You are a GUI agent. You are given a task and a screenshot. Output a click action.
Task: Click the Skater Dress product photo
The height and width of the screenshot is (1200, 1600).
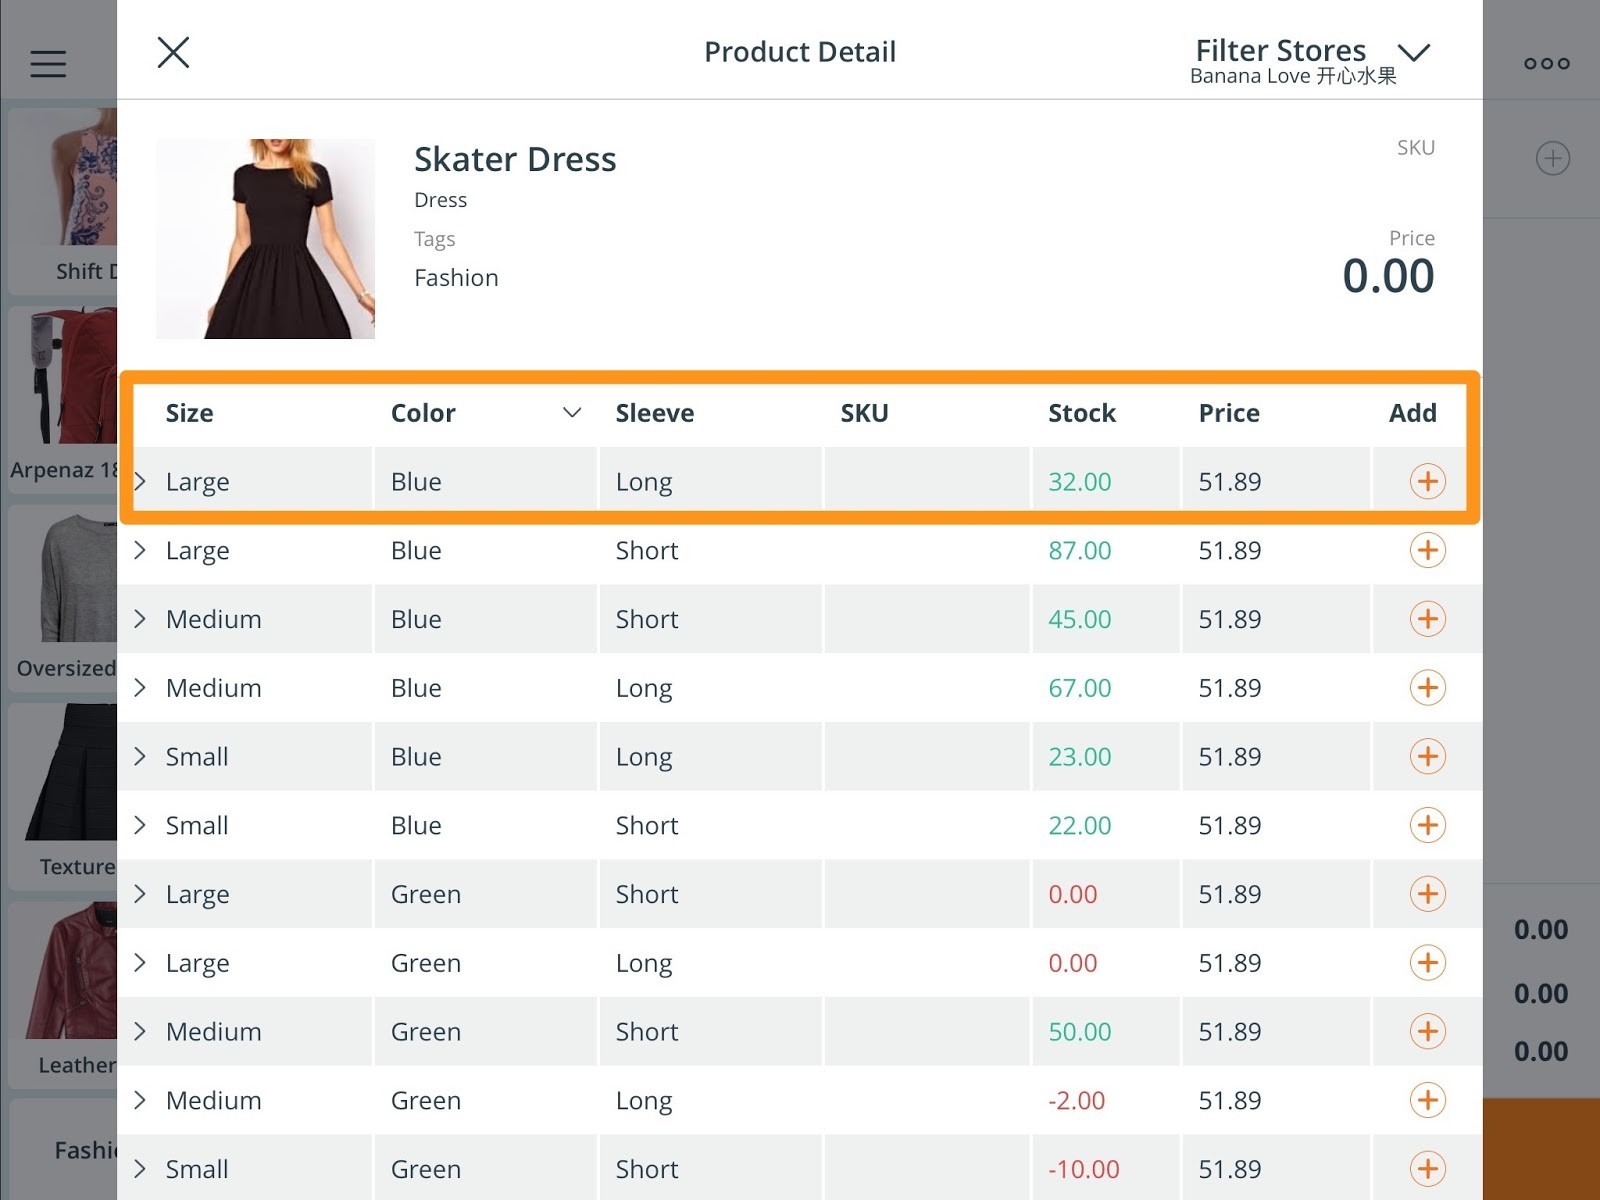pyautogui.click(x=265, y=238)
